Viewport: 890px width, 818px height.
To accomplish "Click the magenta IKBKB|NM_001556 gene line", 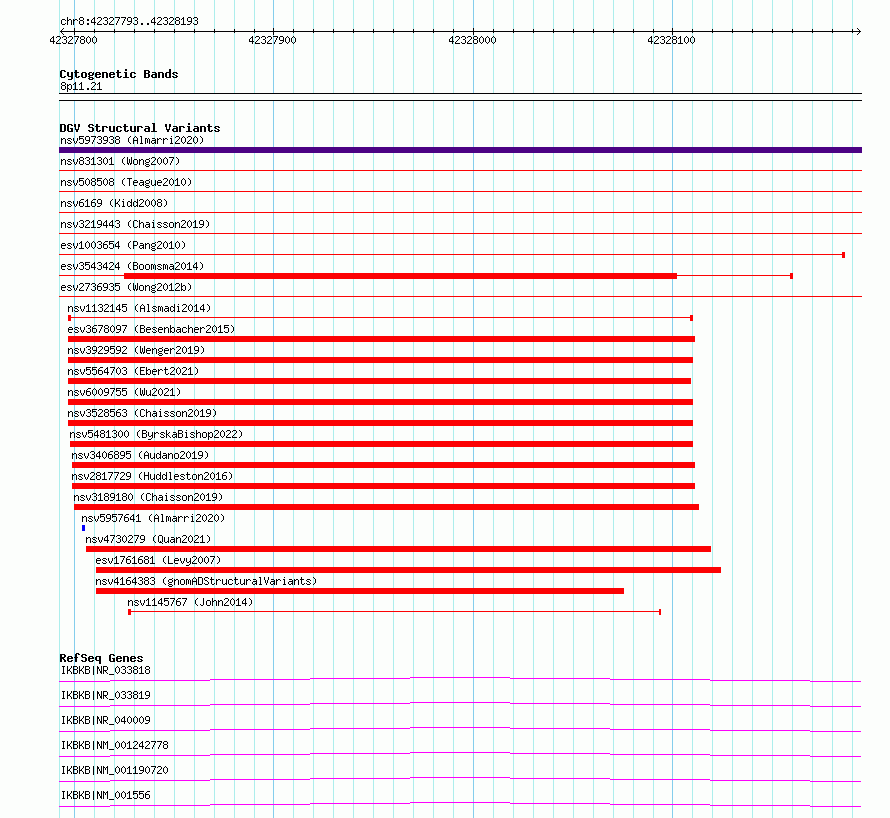I will pos(460,804).
